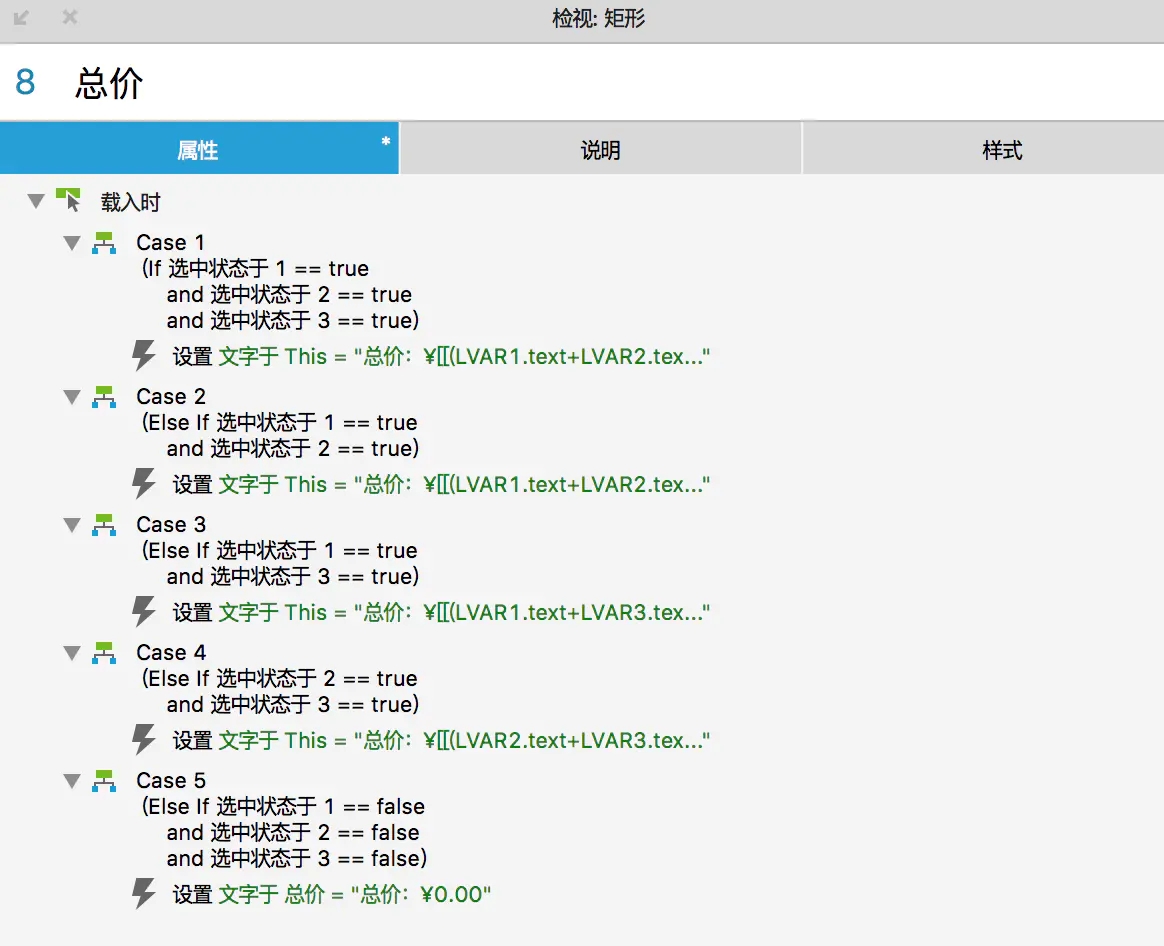
Task: Click the Case 1 condition icon
Action: (x=104, y=242)
